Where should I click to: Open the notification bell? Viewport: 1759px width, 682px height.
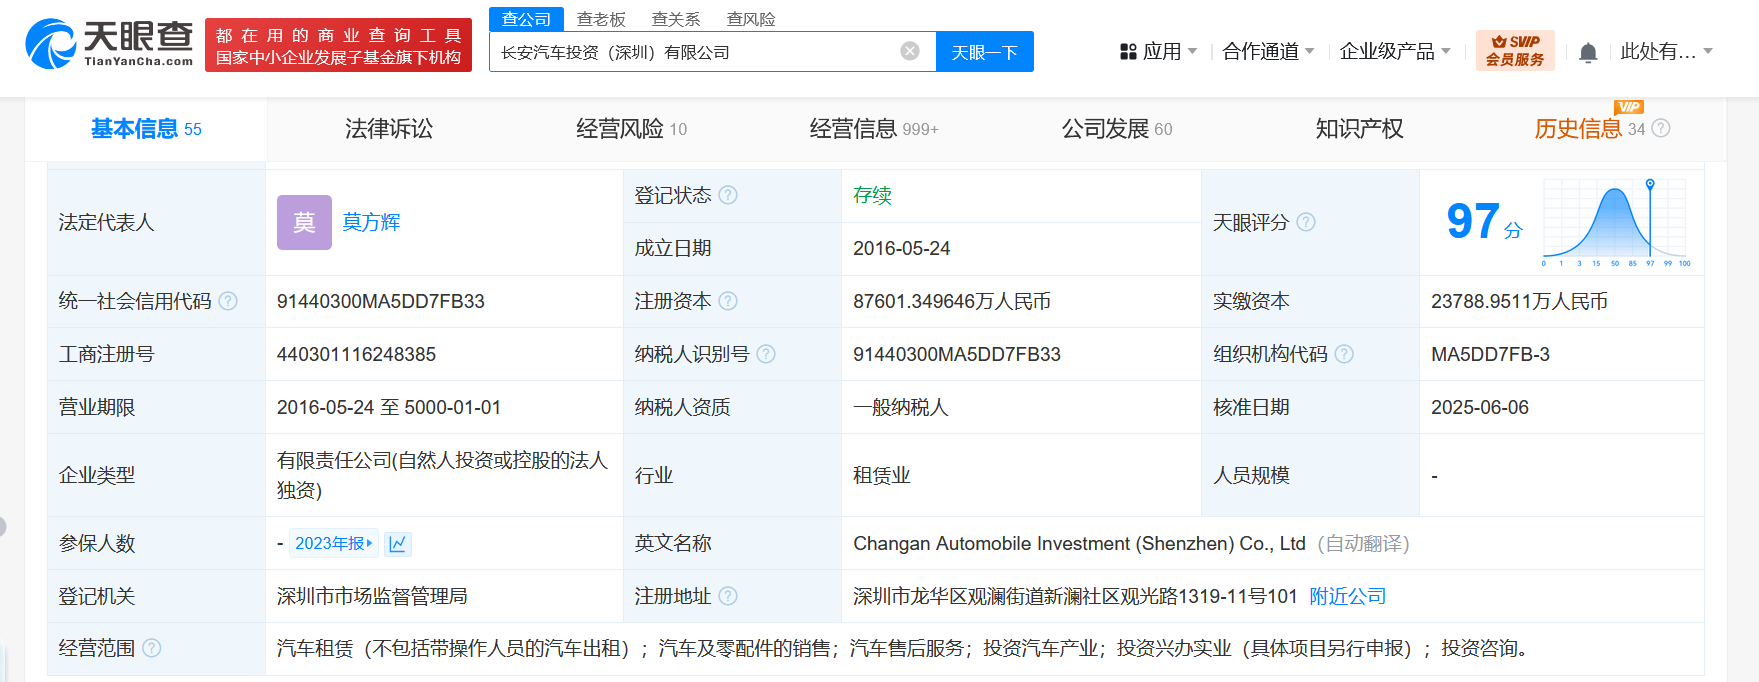pyautogui.click(x=1587, y=53)
